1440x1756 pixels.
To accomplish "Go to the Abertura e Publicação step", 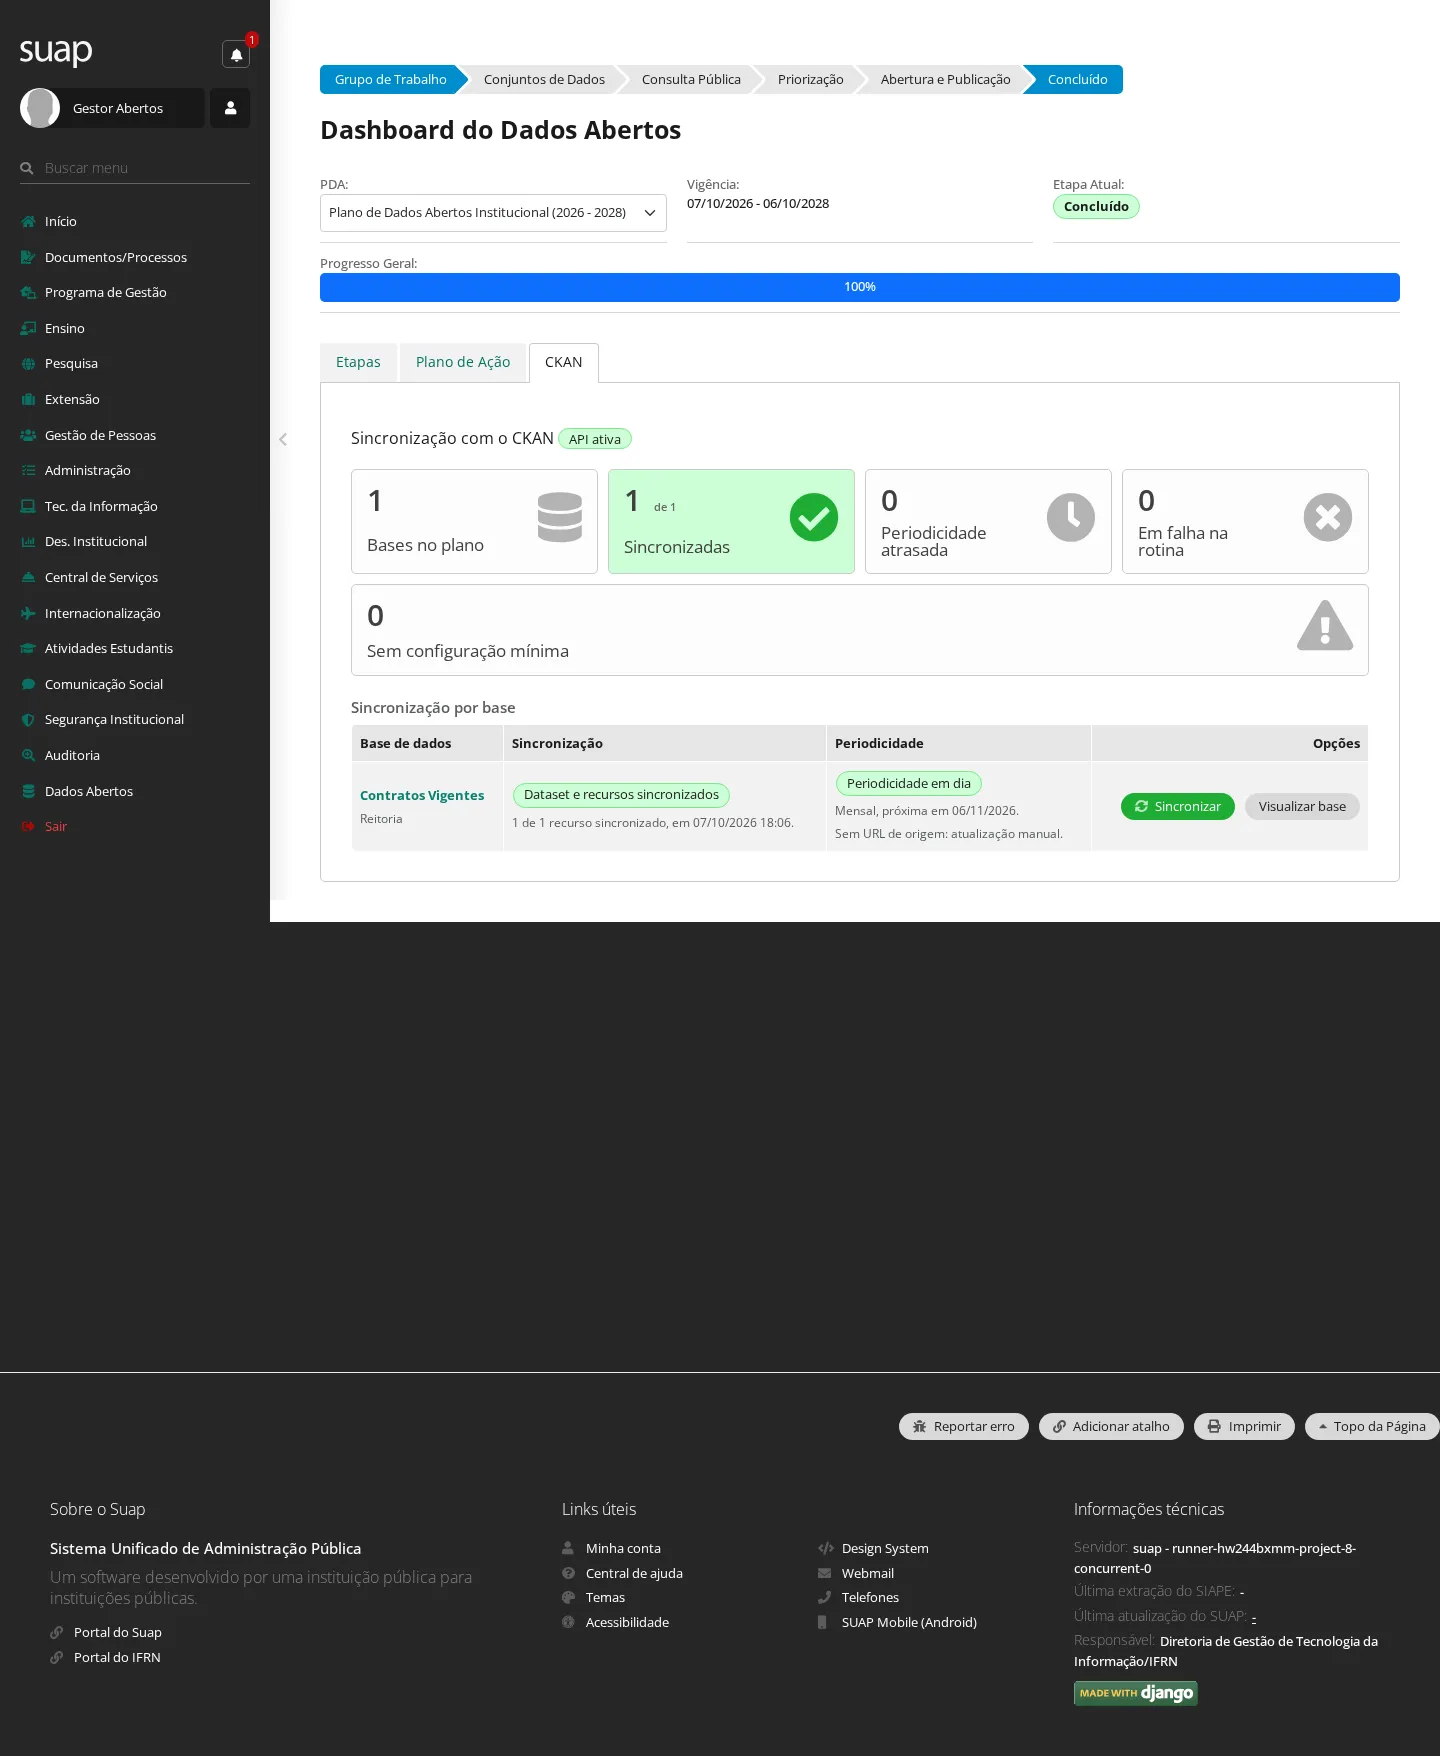I will pos(945,79).
